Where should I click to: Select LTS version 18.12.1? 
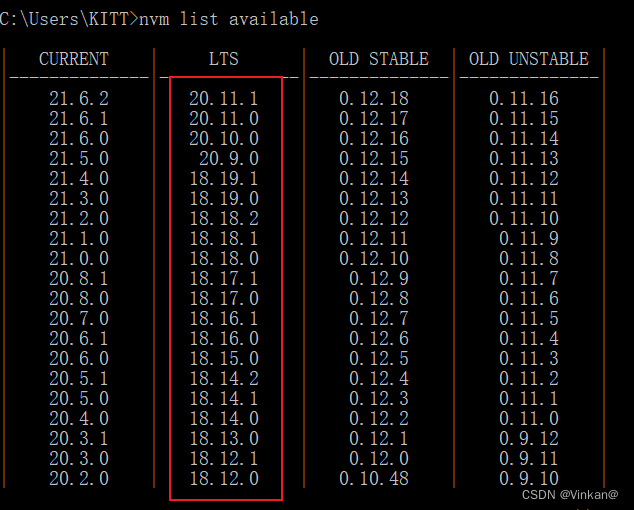click(224, 459)
